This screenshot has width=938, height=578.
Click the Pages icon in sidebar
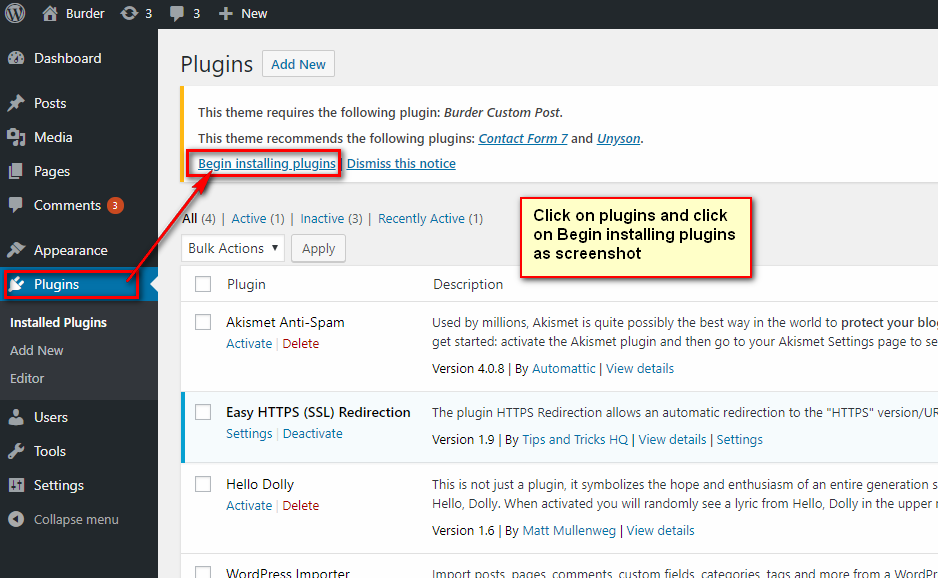click(16, 171)
